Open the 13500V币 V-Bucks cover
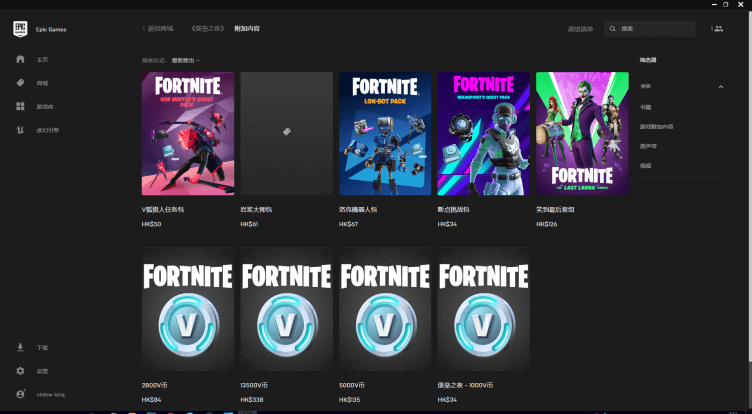Viewport: 752px width, 414px height. (x=287, y=309)
